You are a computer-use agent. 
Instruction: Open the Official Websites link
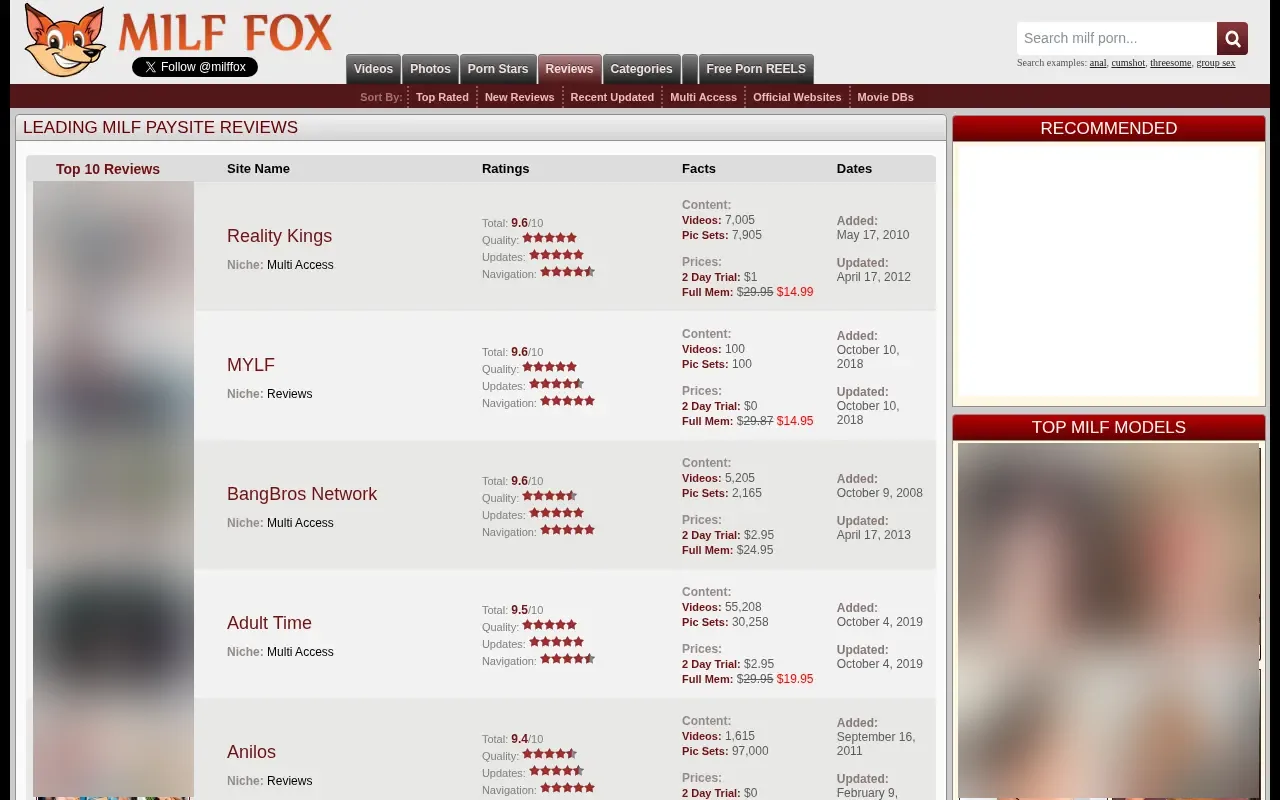click(x=797, y=97)
